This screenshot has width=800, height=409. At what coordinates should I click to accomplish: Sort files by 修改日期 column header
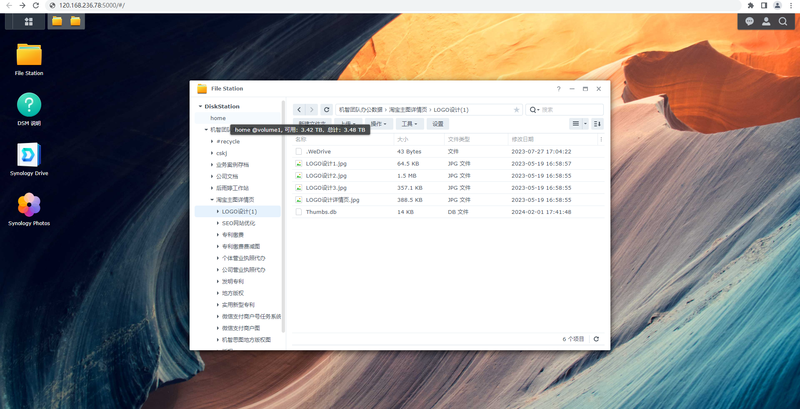523,139
